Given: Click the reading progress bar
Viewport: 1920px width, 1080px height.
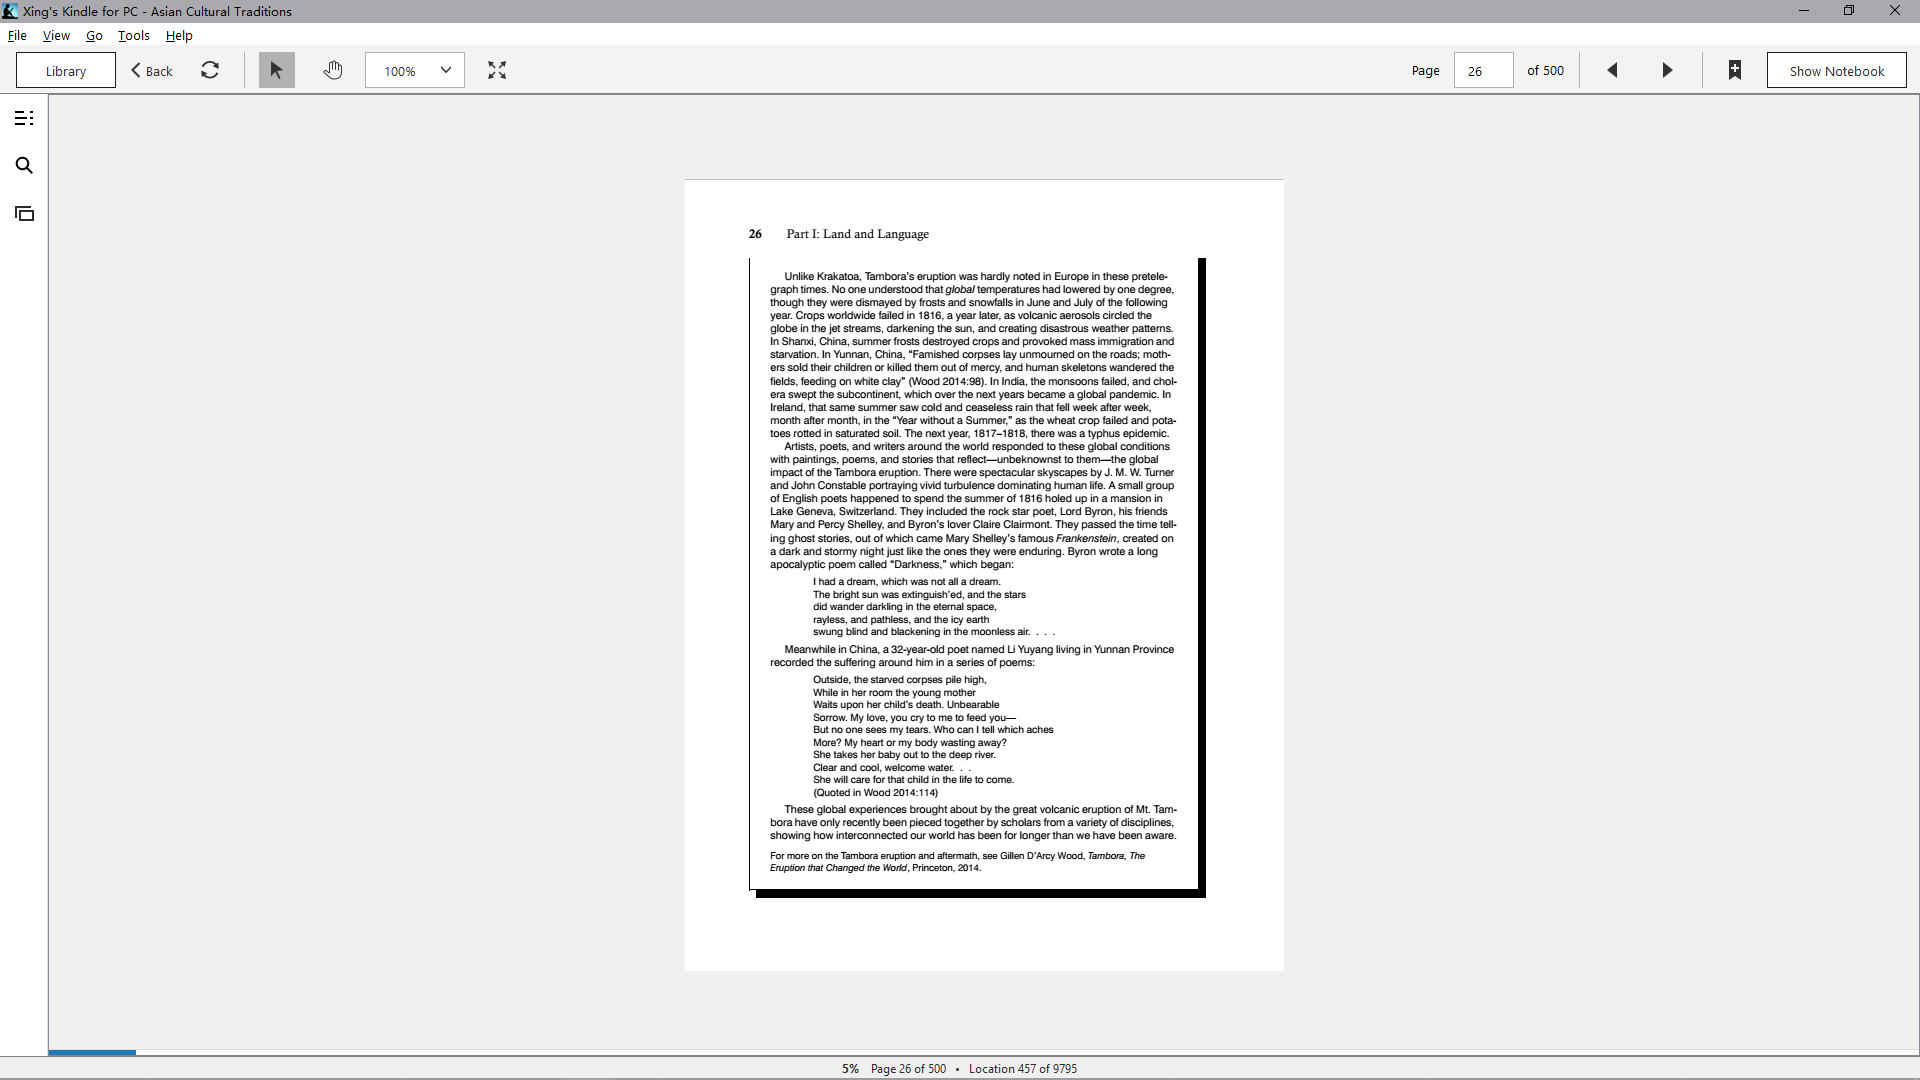Looking at the screenshot, I should click(x=984, y=1052).
